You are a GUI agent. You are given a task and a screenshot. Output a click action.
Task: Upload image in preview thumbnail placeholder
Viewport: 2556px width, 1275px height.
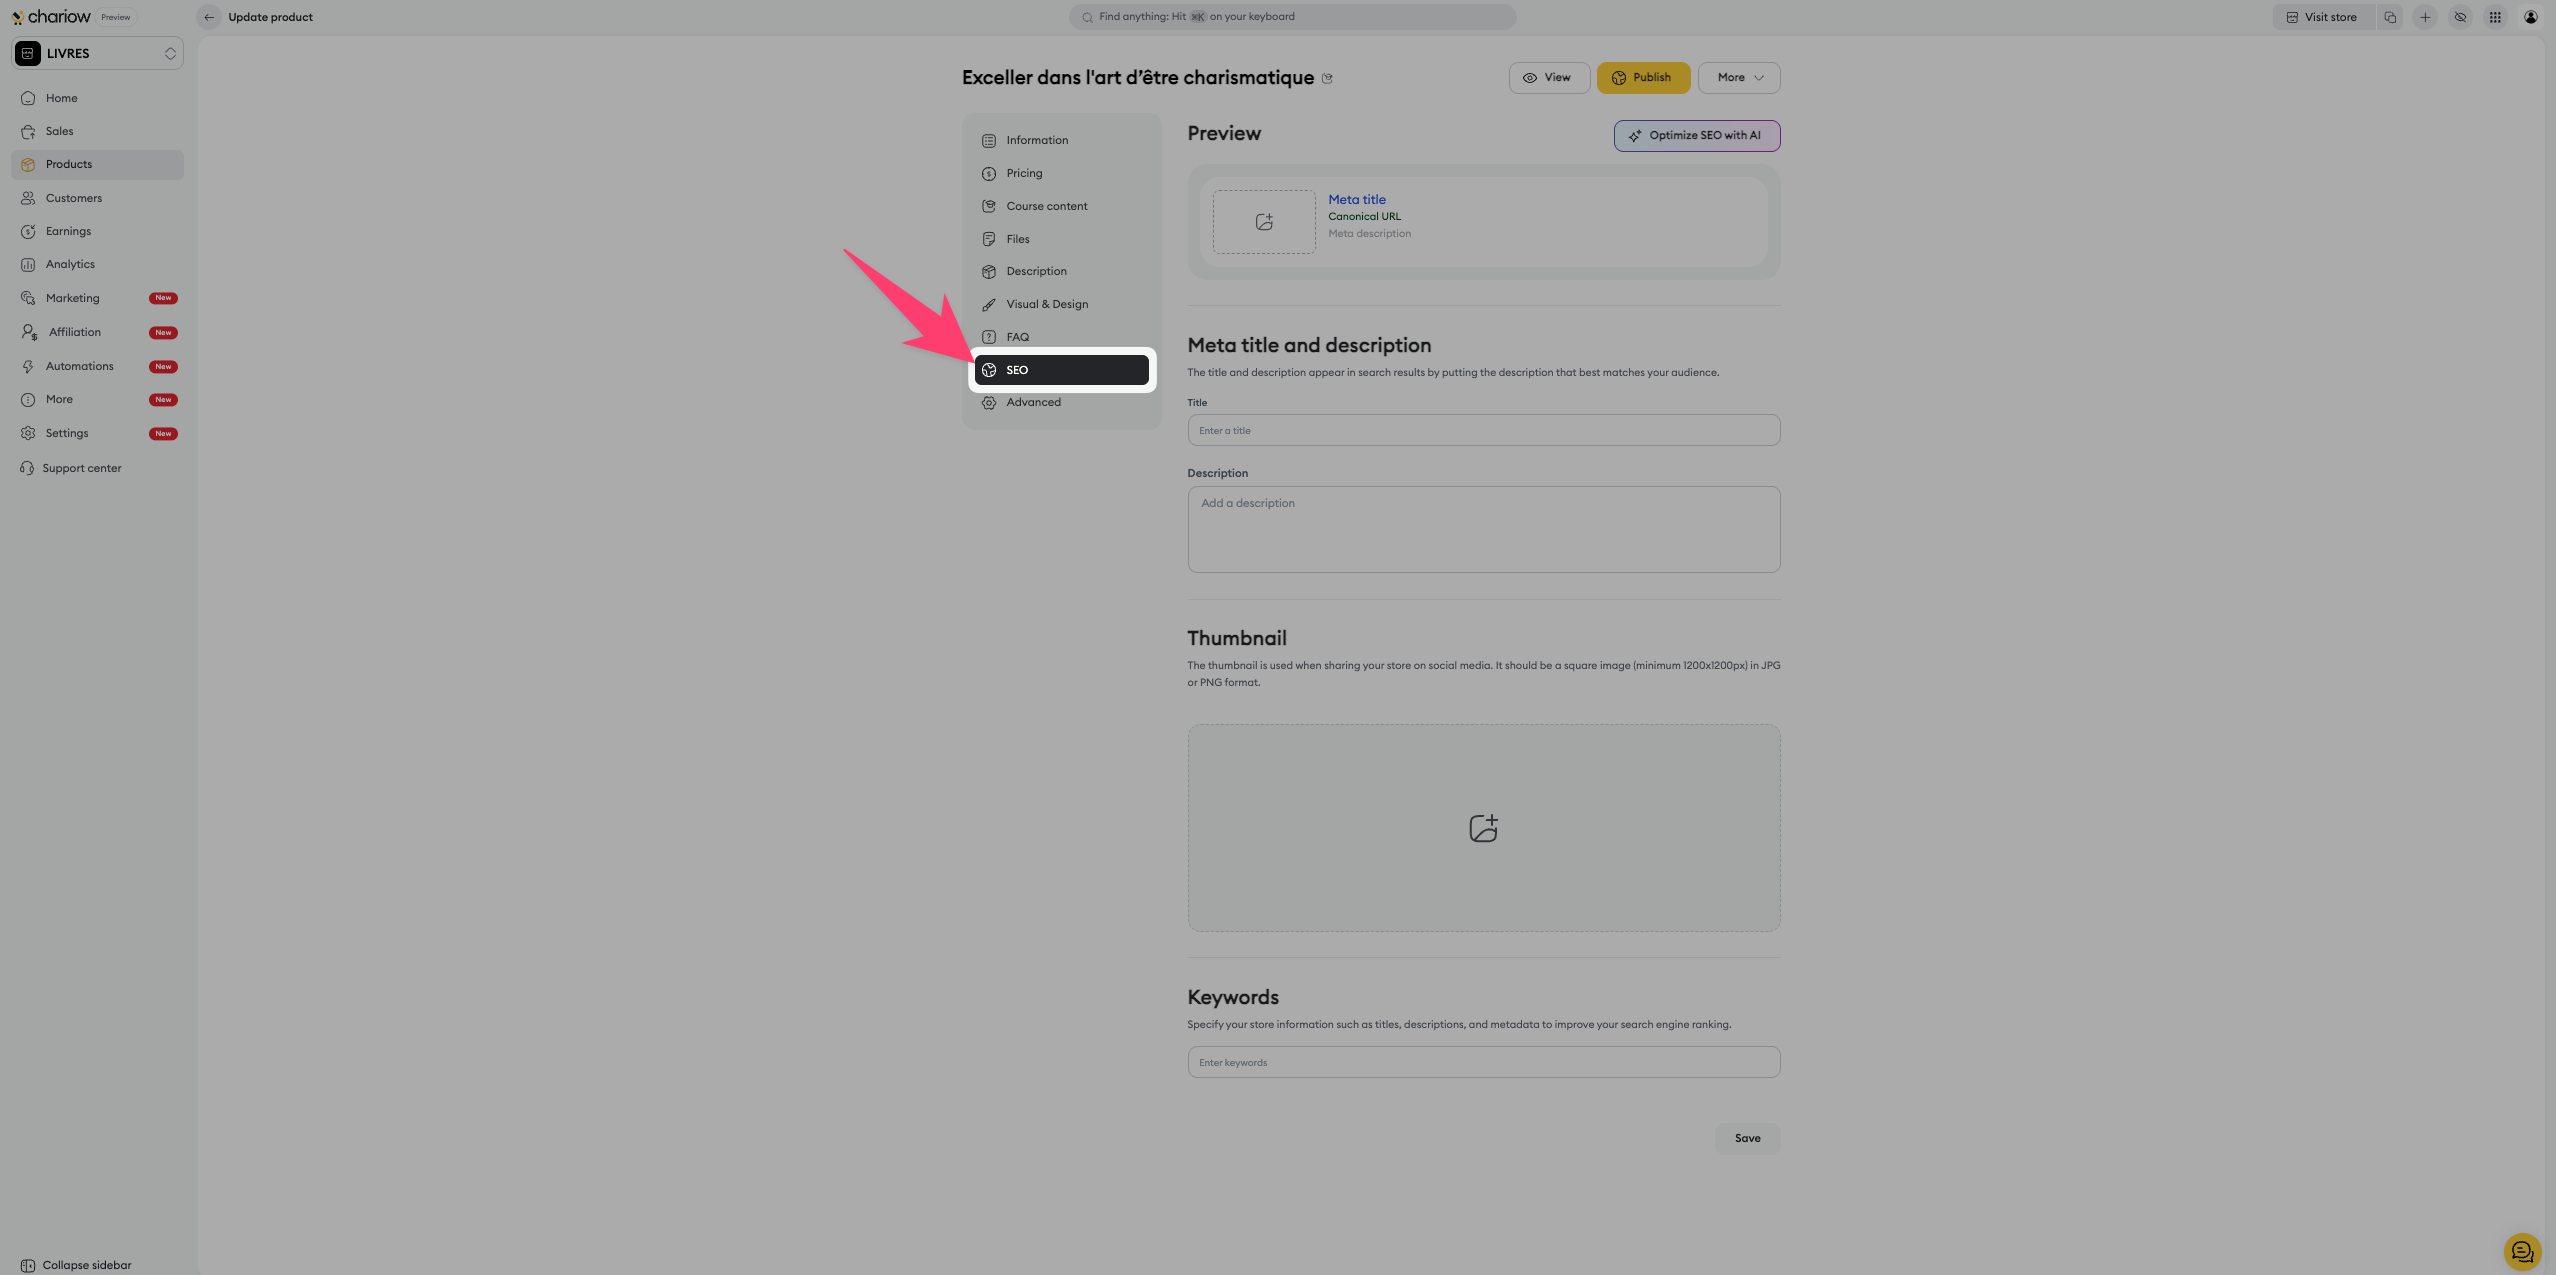click(x=1264, y=222)
